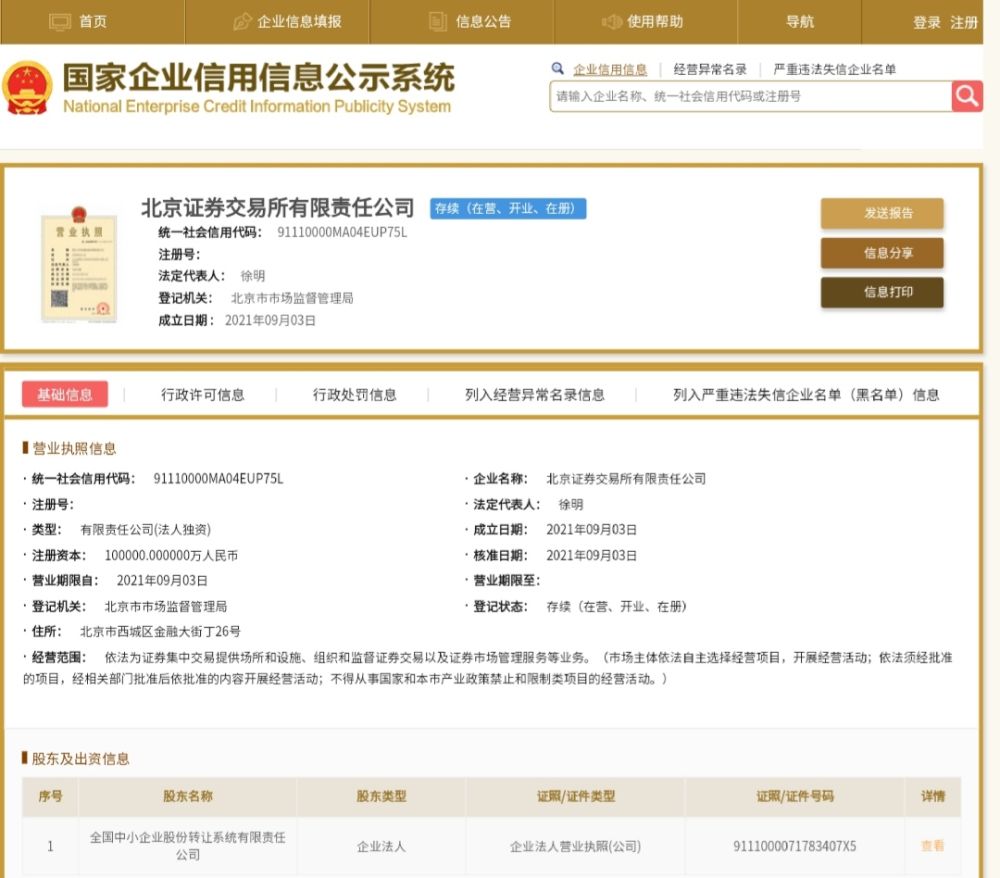Click the 查看 link for first shareholder
1000x878 pixels.
932,846
